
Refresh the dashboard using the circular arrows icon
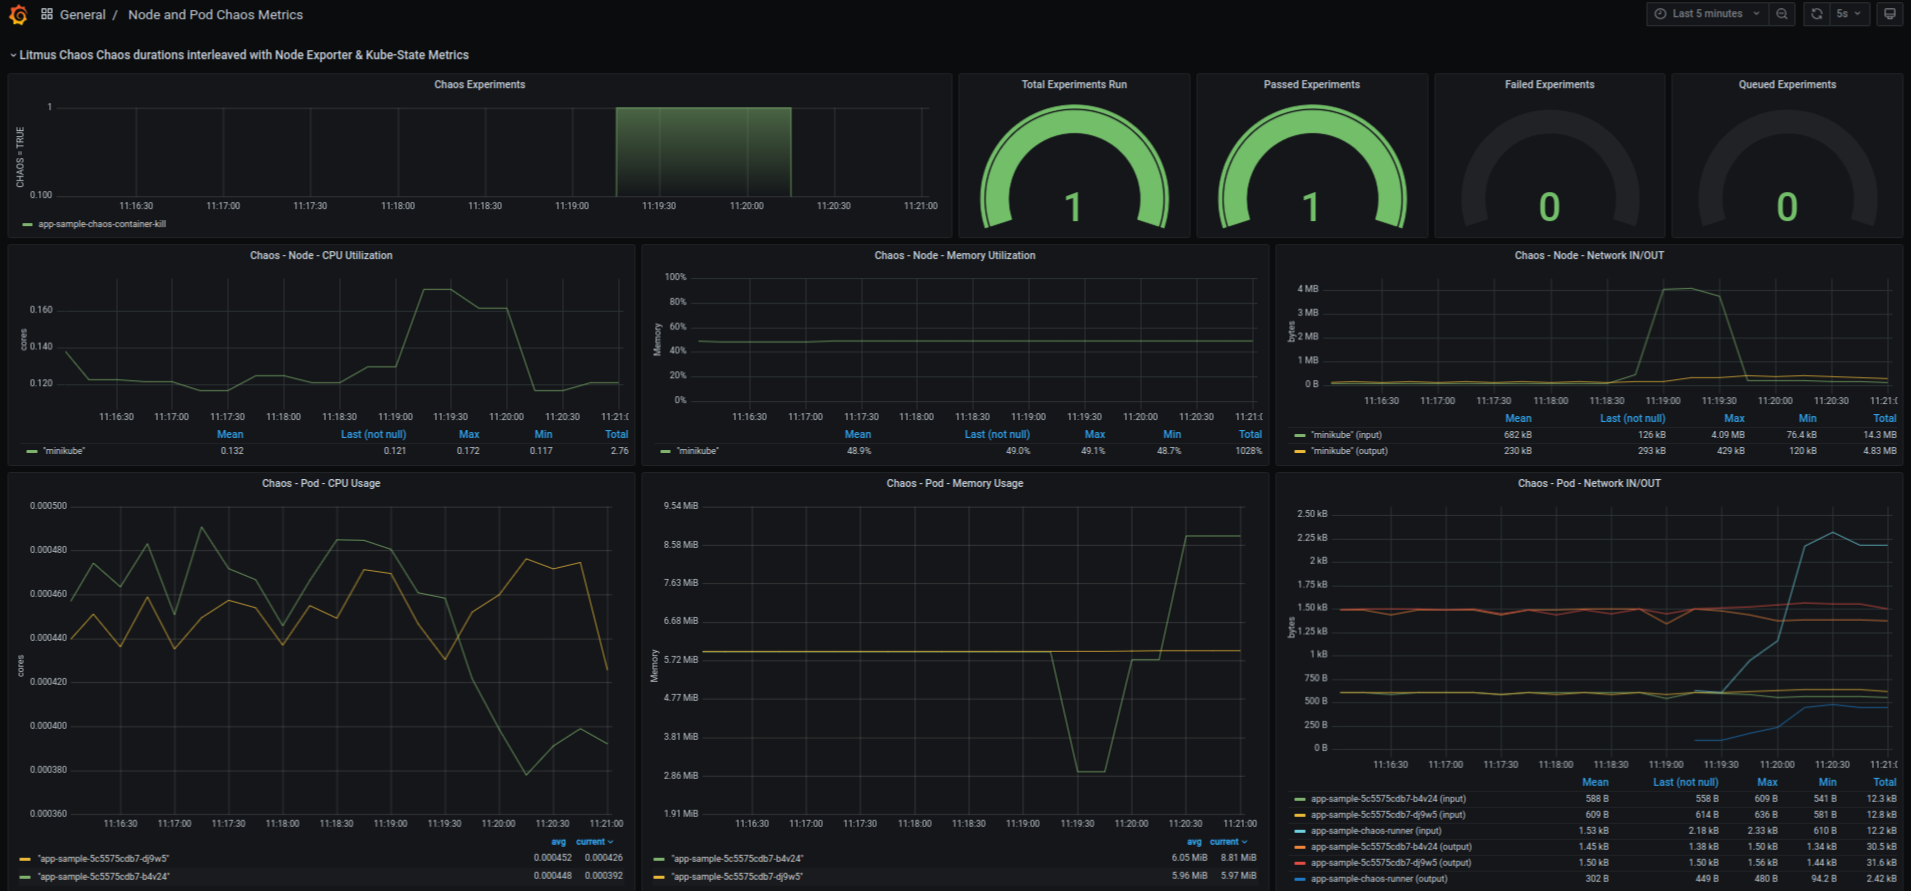(x=1817, y=14)
